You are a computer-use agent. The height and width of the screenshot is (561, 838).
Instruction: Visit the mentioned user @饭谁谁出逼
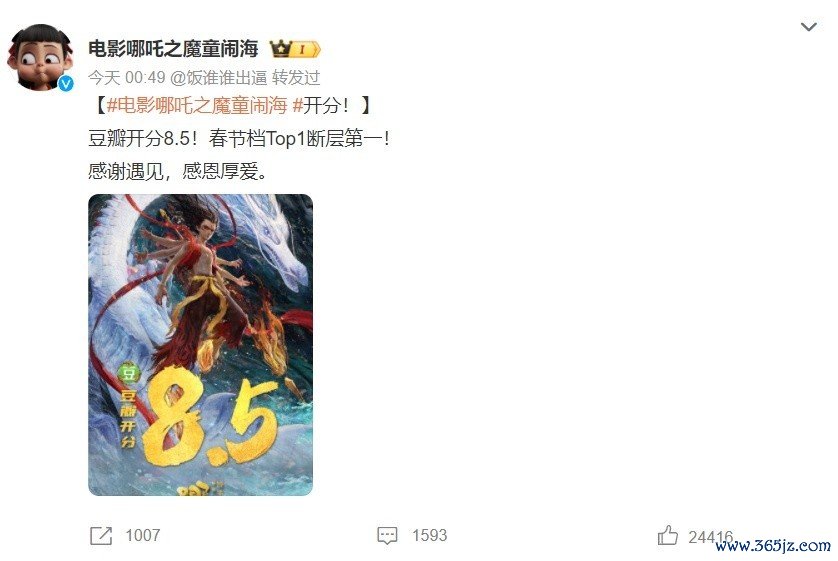[x=219, y=78]
